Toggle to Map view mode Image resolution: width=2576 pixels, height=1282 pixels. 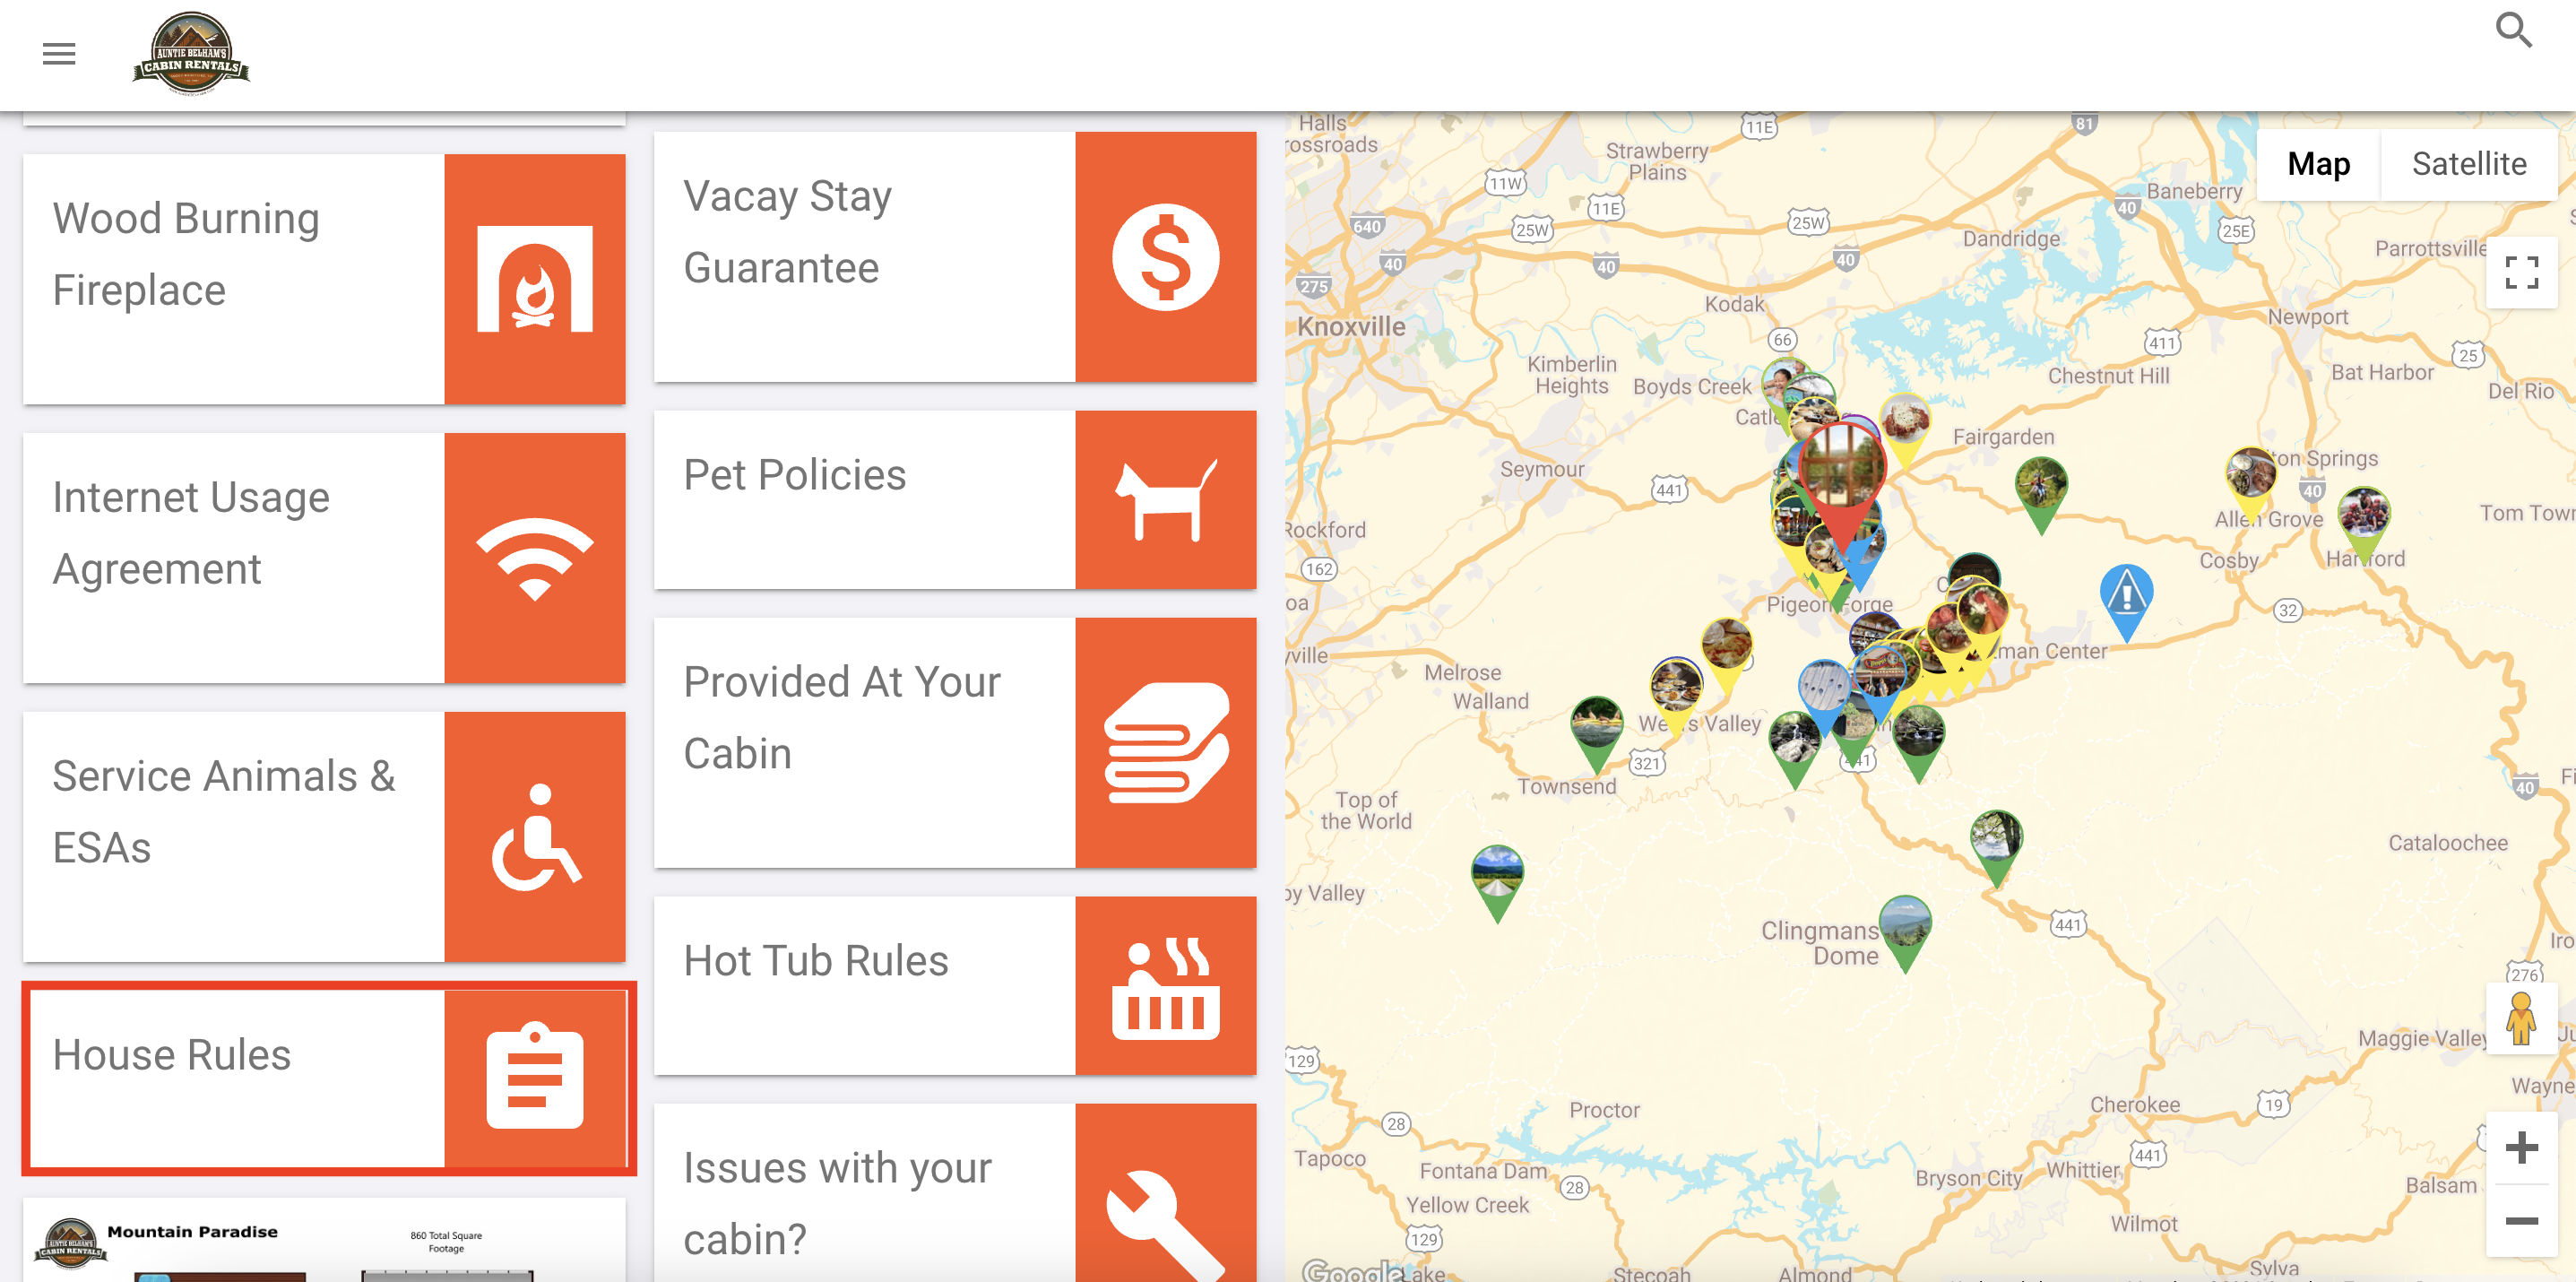2318,164
